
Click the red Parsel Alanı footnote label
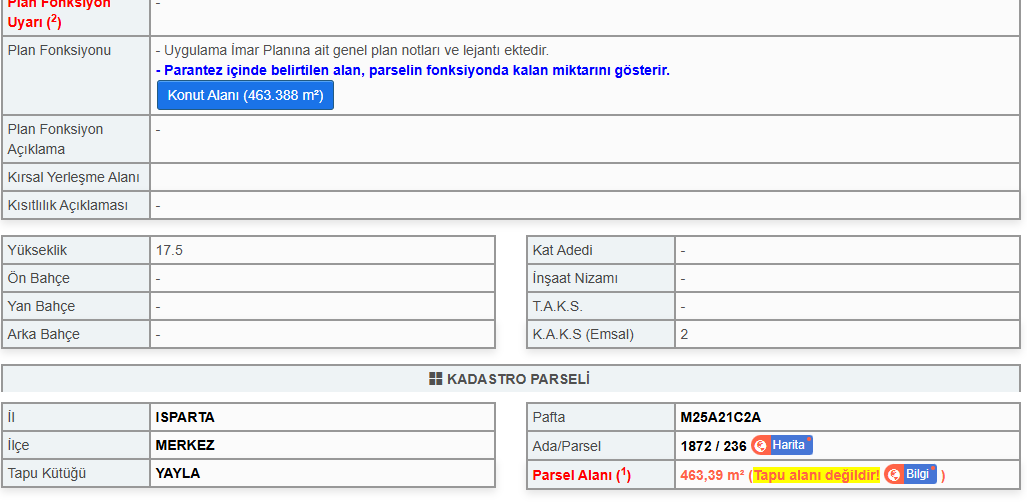pos(581,475)
